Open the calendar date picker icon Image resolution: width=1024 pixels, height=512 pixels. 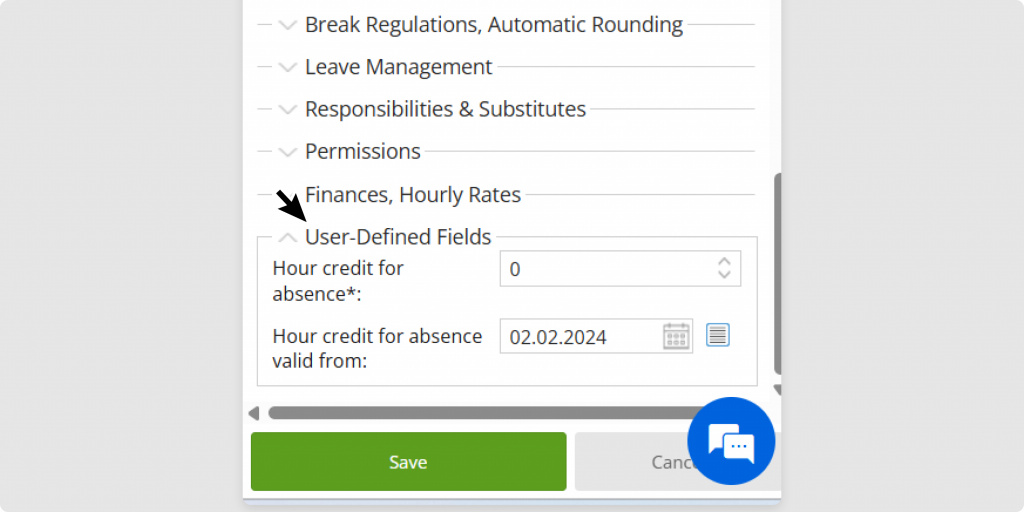(x=677, y=336)
